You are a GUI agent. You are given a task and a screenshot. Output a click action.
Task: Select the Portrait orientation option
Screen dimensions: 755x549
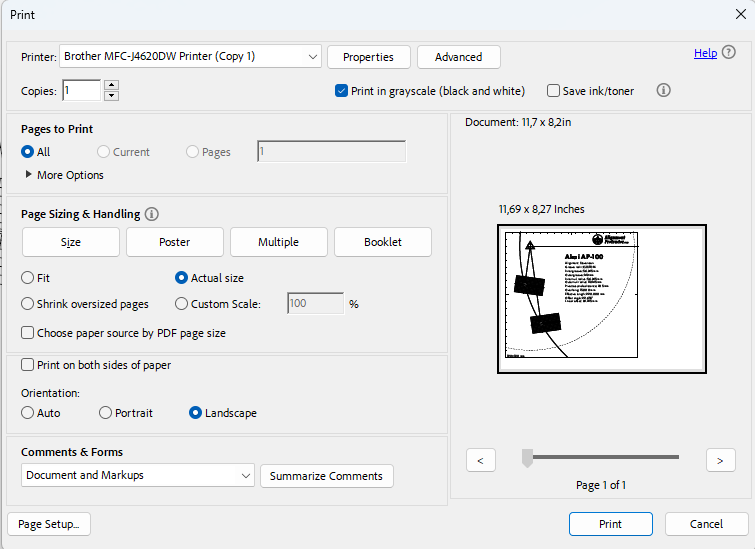pos(106,413)
